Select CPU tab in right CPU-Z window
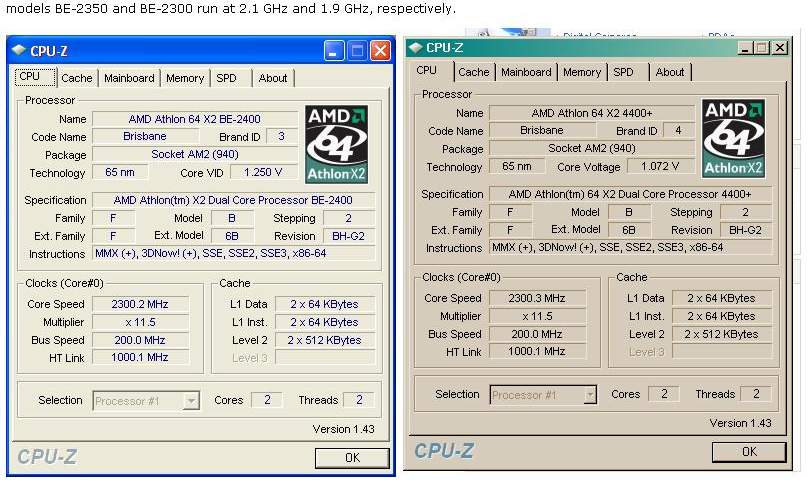Viewport: 810px width, 486px height. tap(432, 70)
